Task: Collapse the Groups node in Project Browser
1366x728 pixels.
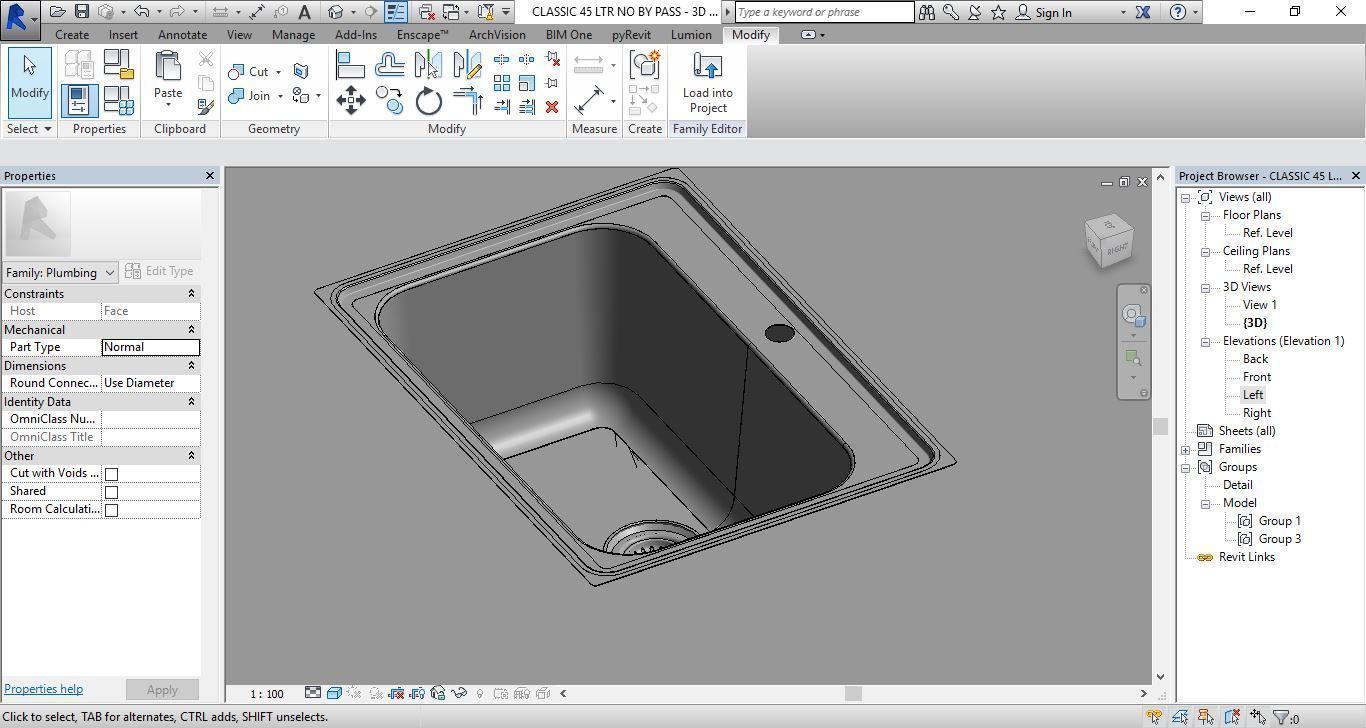Action: tap(1186, 467)
